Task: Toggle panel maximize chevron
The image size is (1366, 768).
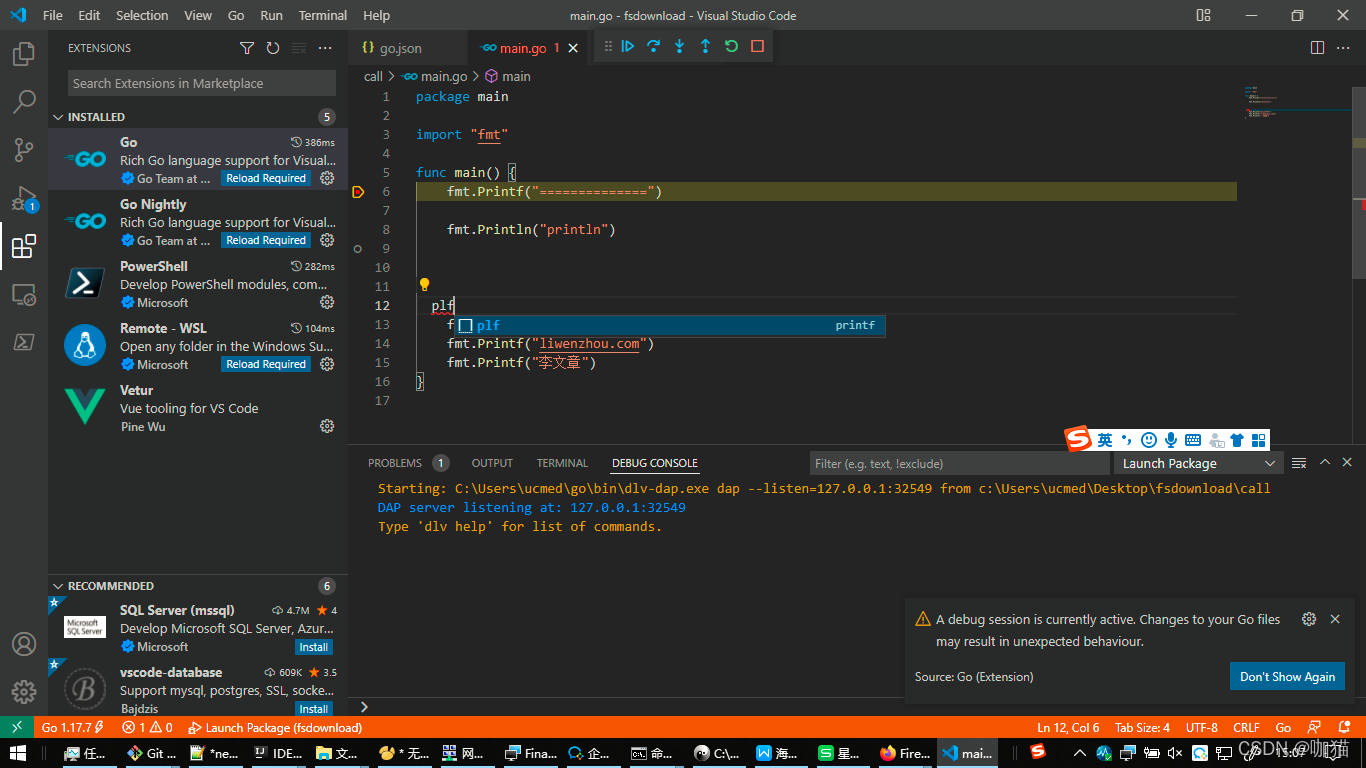Action: click(1325, 462)
